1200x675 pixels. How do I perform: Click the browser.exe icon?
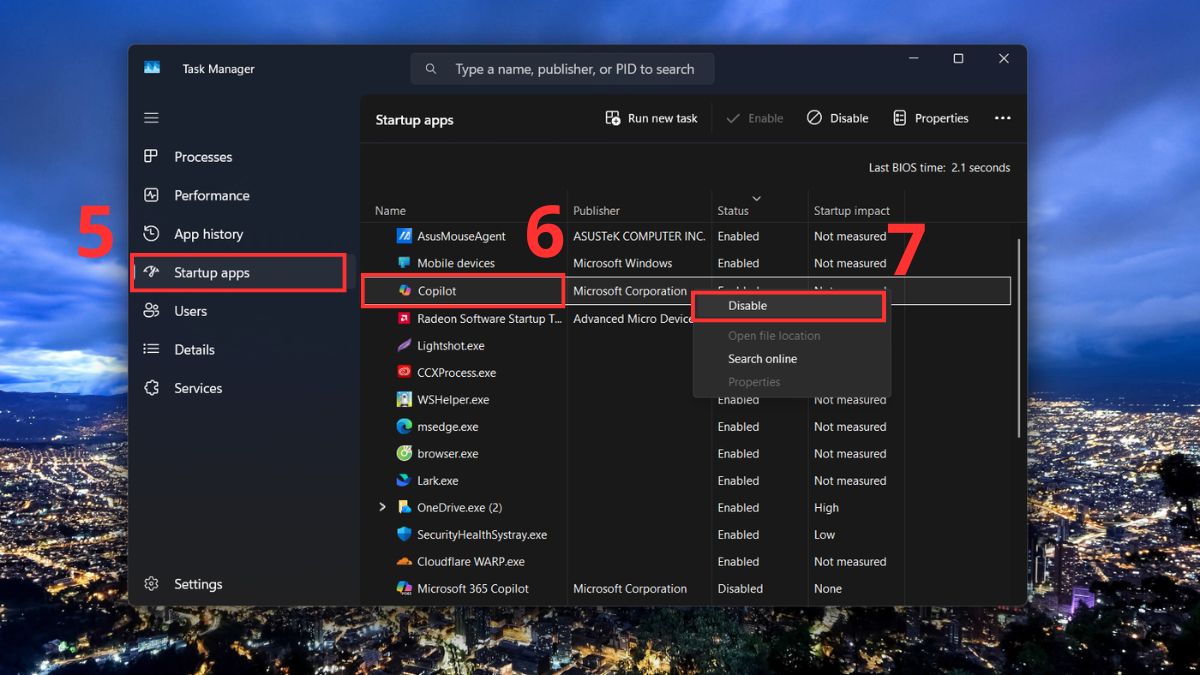tap(404, 453)
